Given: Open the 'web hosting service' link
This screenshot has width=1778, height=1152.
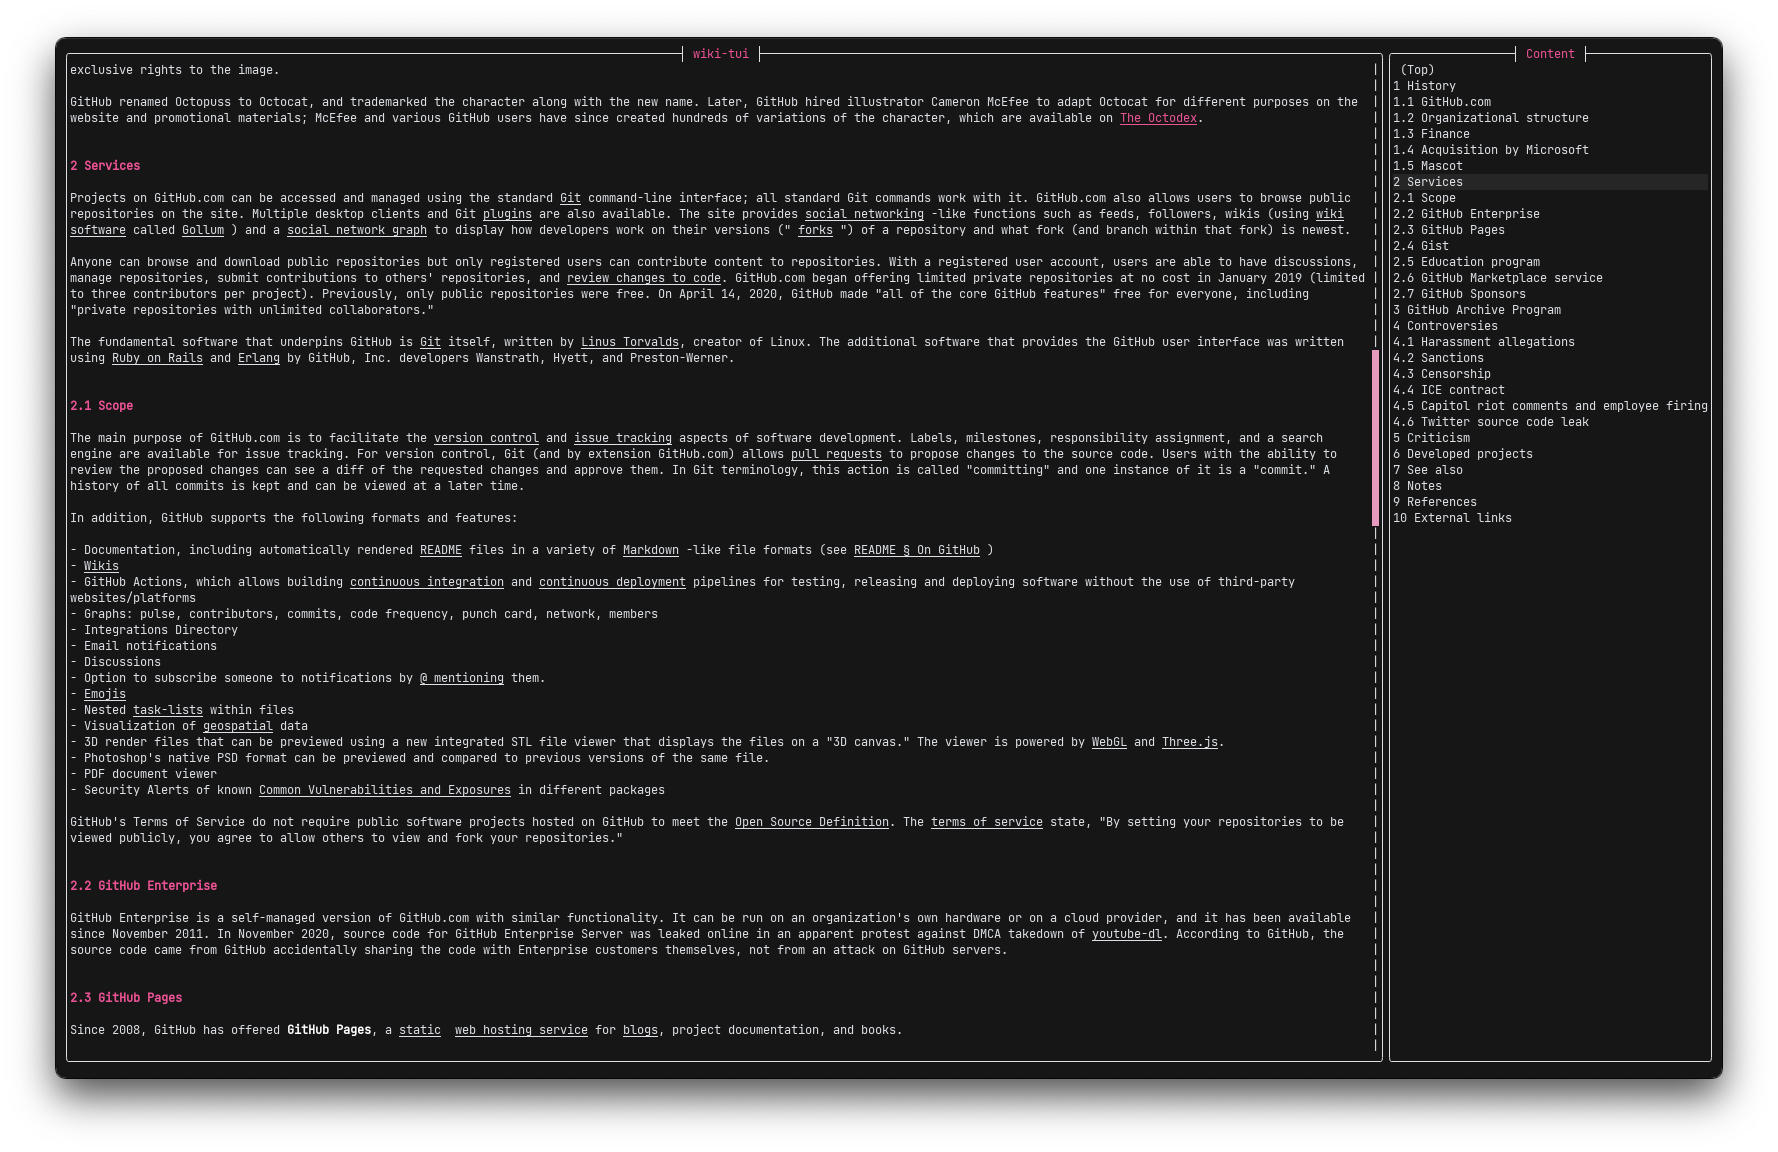Looking at the screenshot, I should 521,1030.
